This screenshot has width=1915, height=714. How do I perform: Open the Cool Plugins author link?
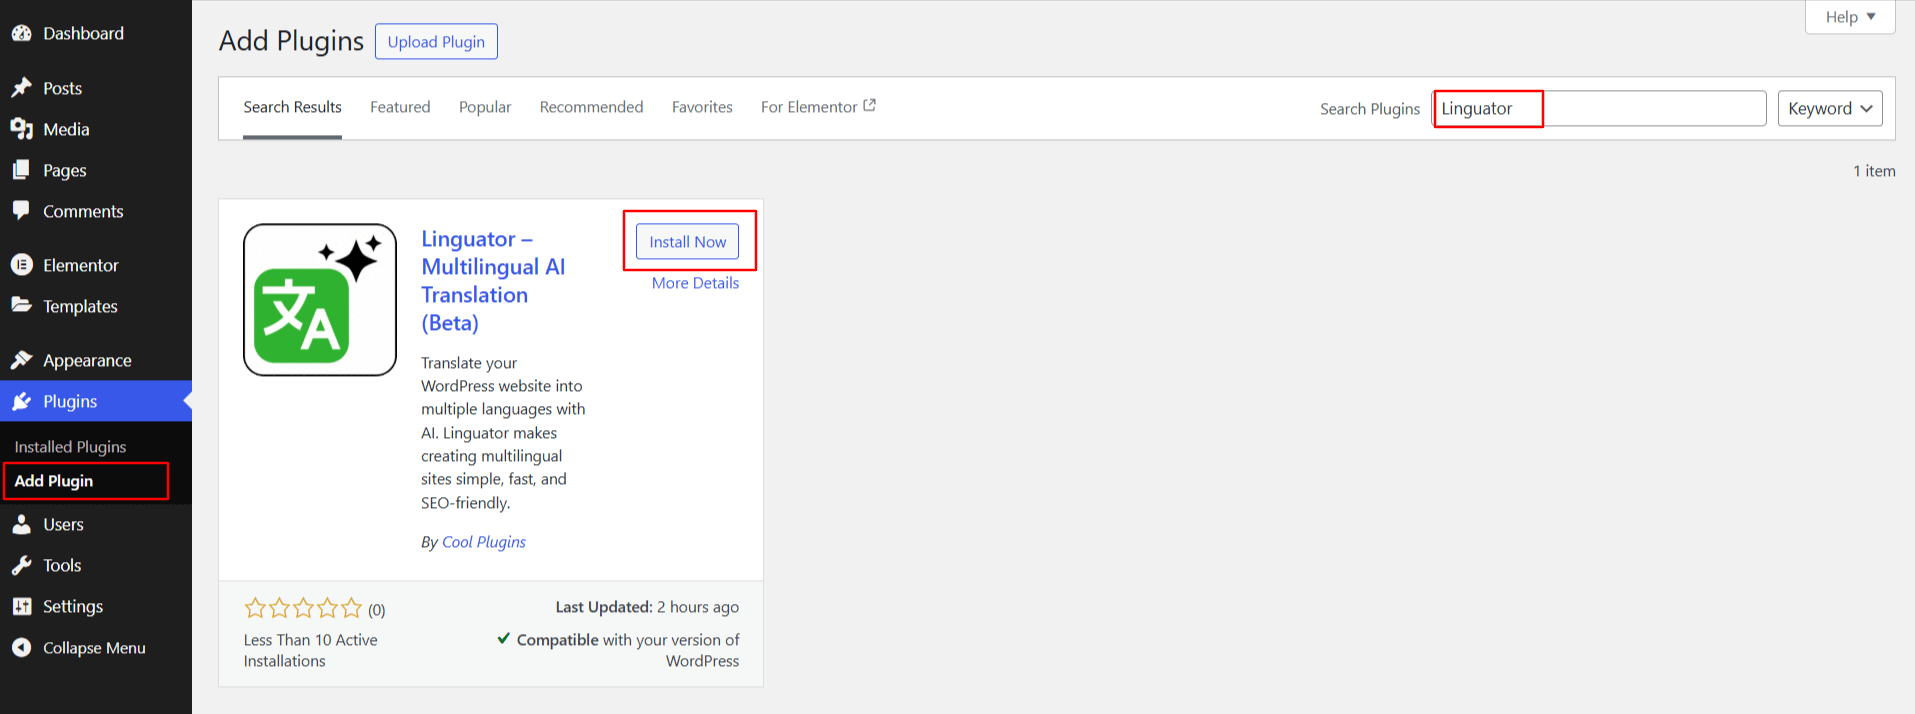pyautogui.click(x=483, y=542)
